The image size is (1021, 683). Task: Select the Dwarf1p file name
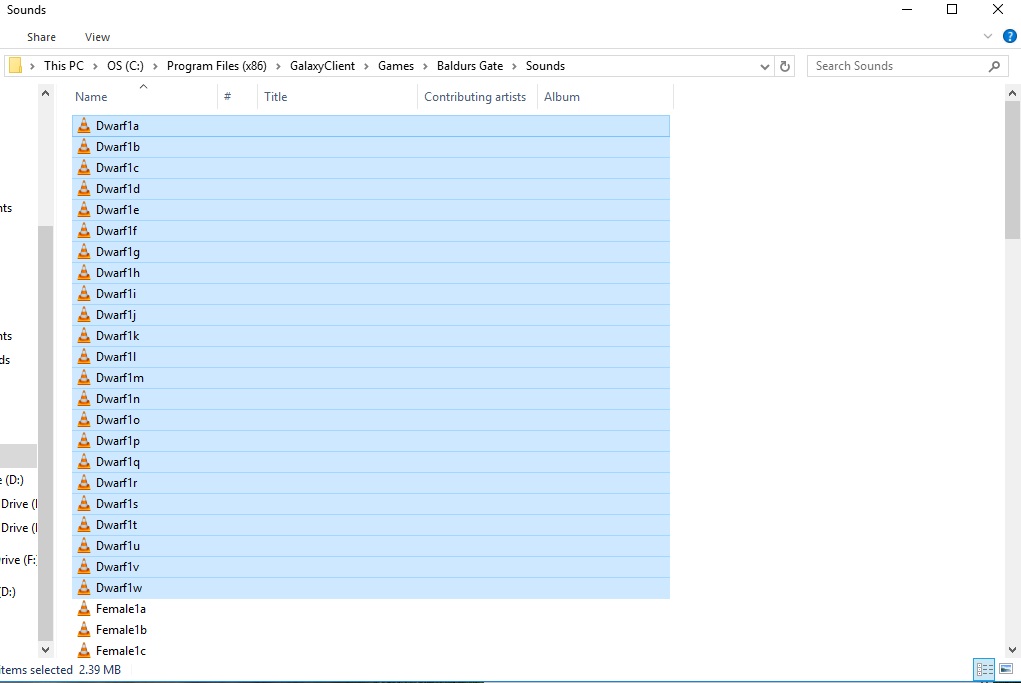coord(118,441)
